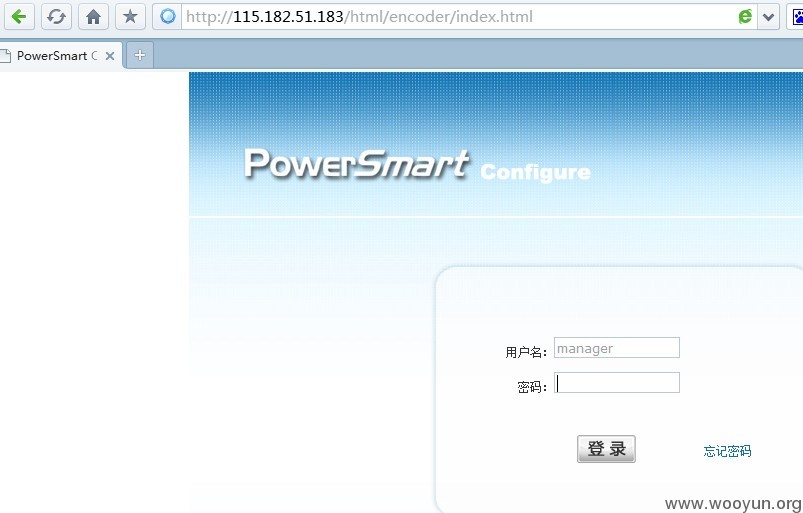The width and height of the screenshot is (803, 513).
Task: Select the address bar URL text
Action: [x=360, y=17]
